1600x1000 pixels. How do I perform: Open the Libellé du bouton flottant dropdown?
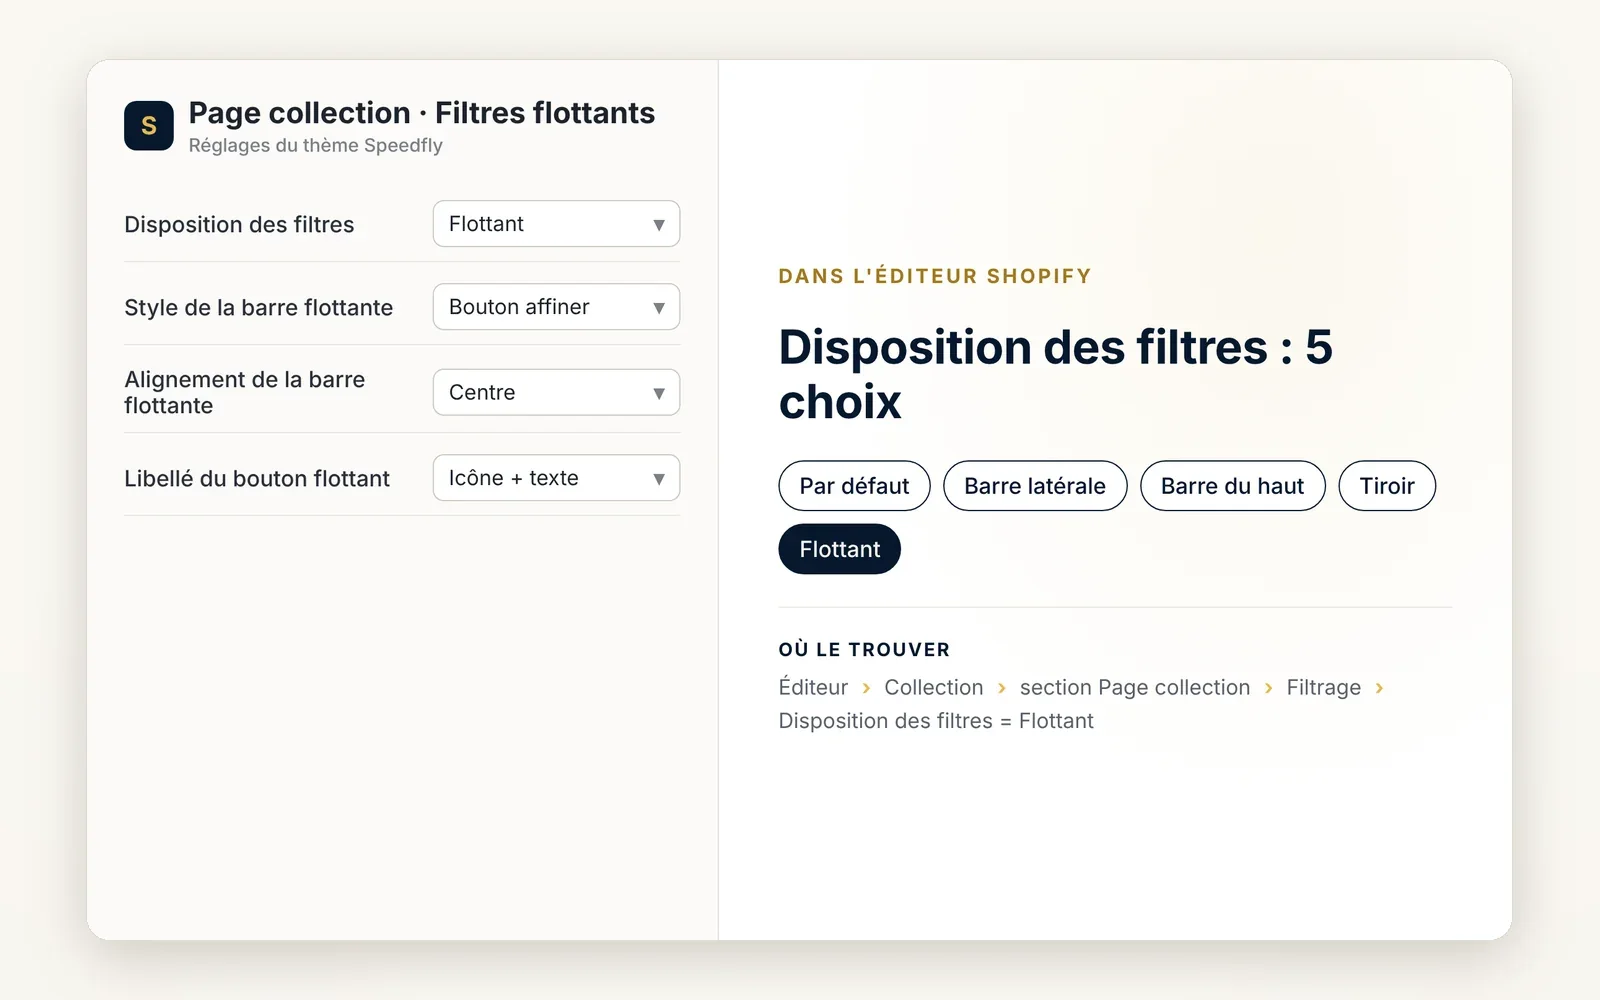[556, 478]
